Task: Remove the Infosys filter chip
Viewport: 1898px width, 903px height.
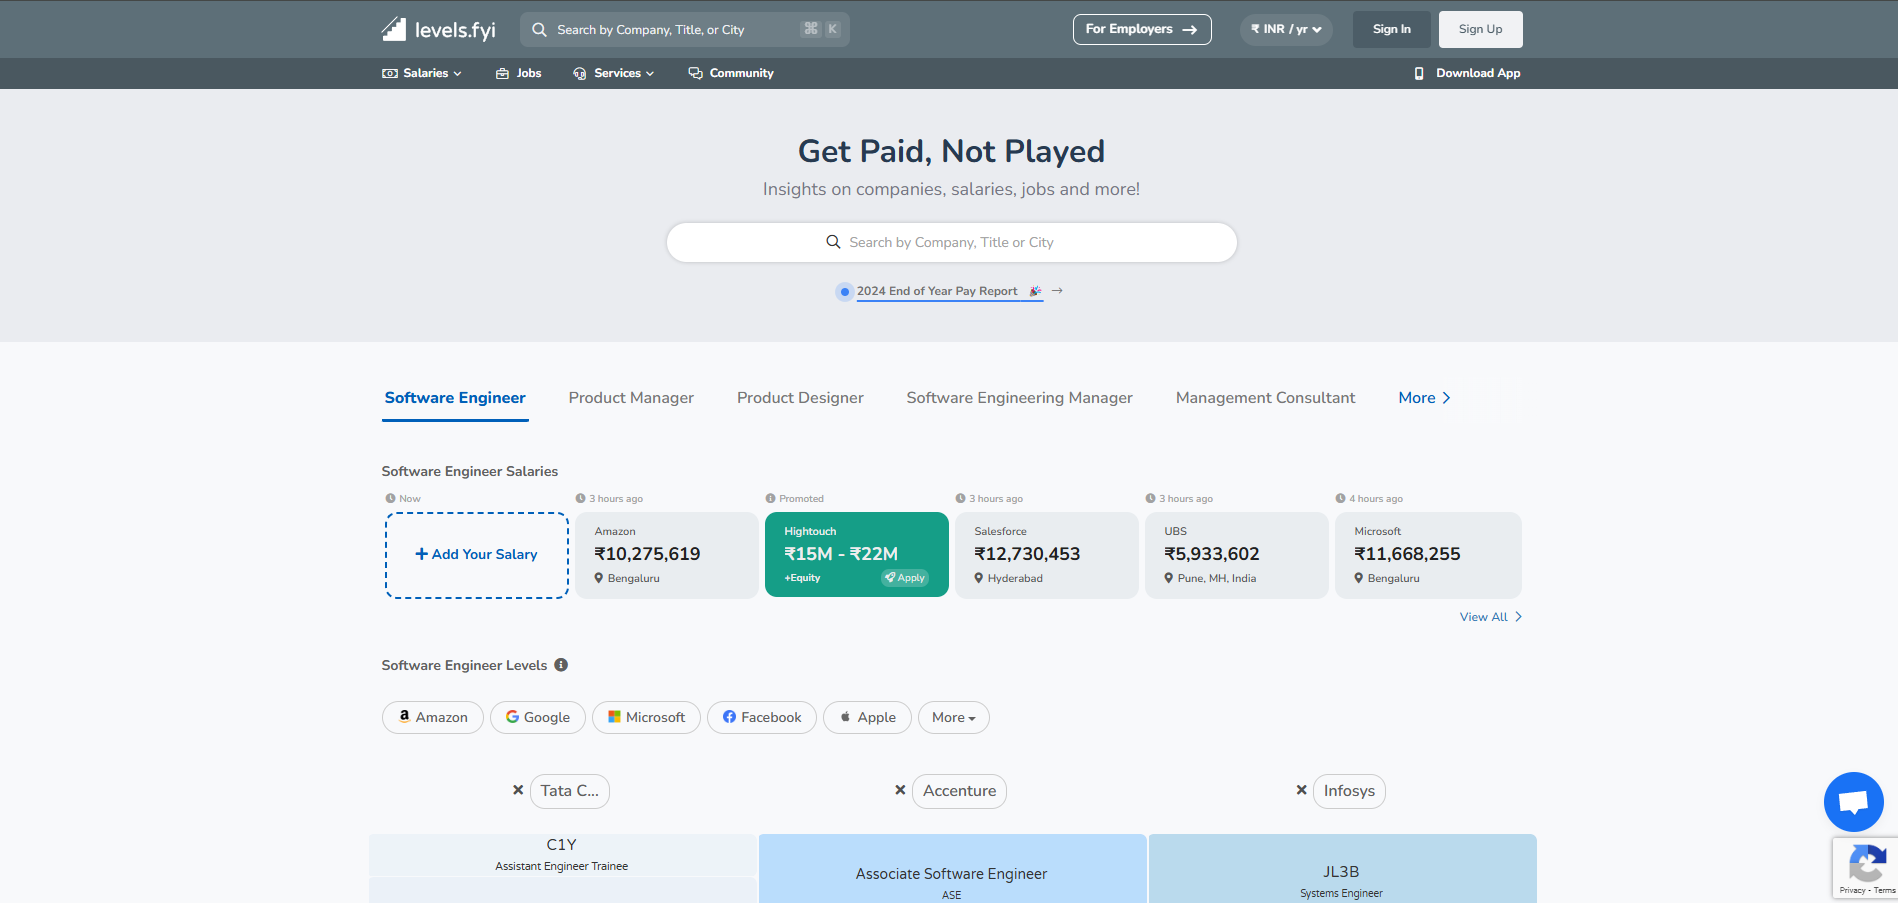Action: [x=1301, y=789]
